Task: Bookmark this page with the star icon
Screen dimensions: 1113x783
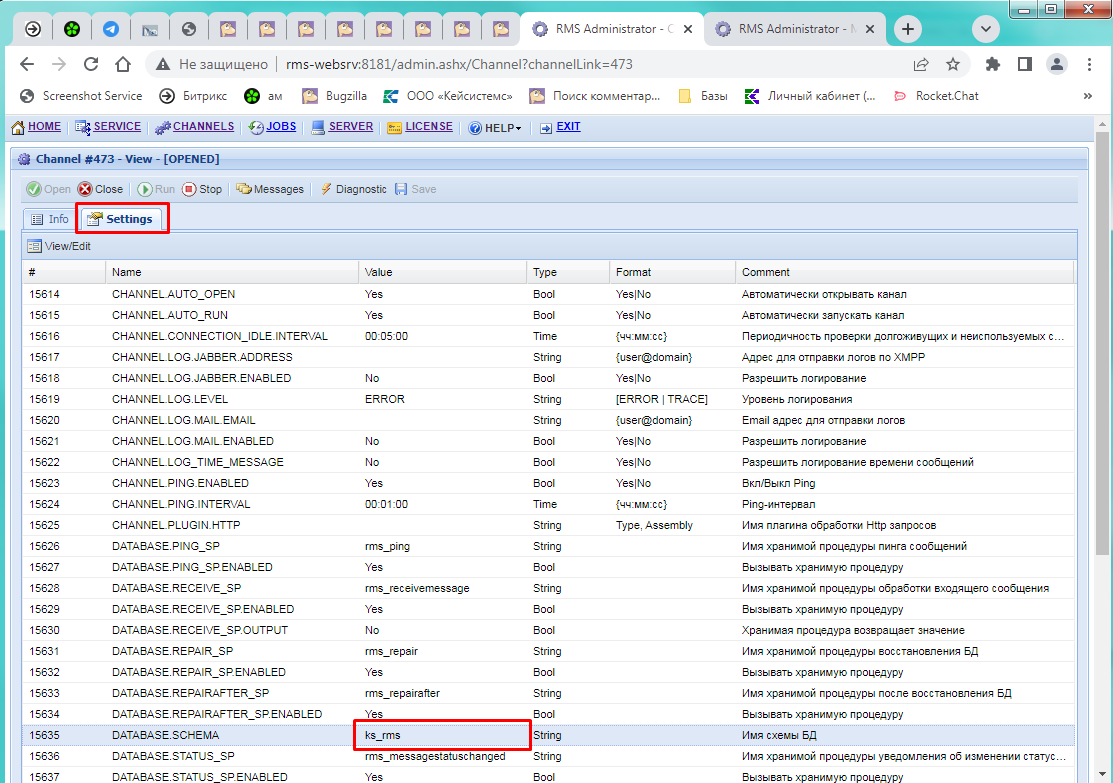Action: [953, 65]
